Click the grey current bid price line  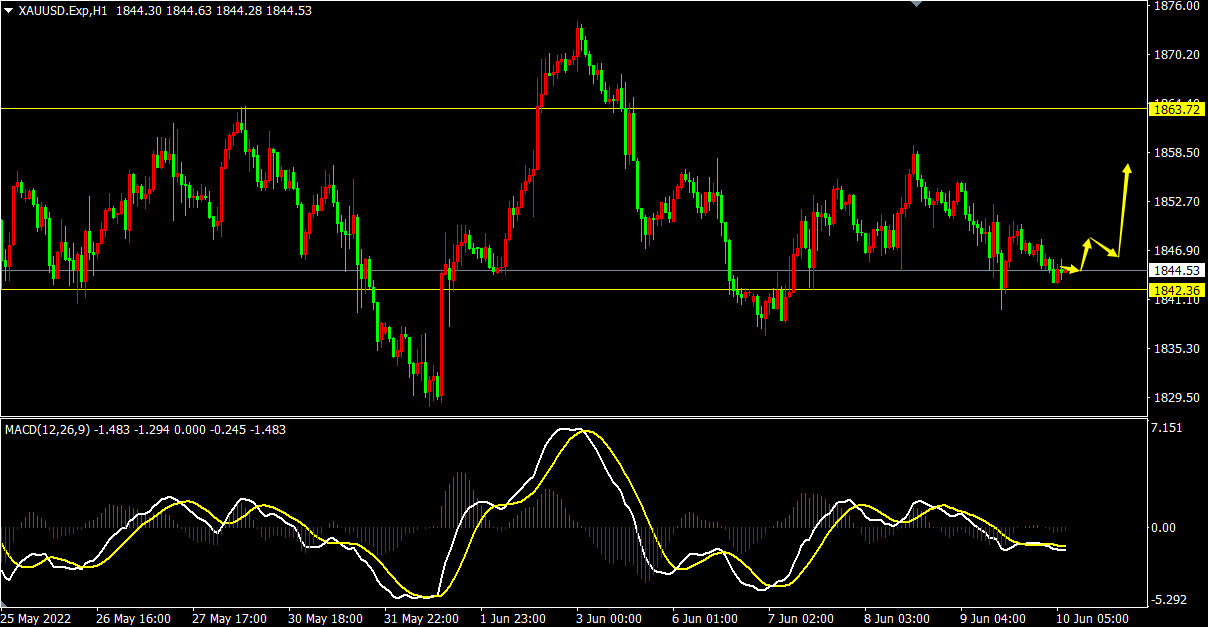(x=600, y=270)
